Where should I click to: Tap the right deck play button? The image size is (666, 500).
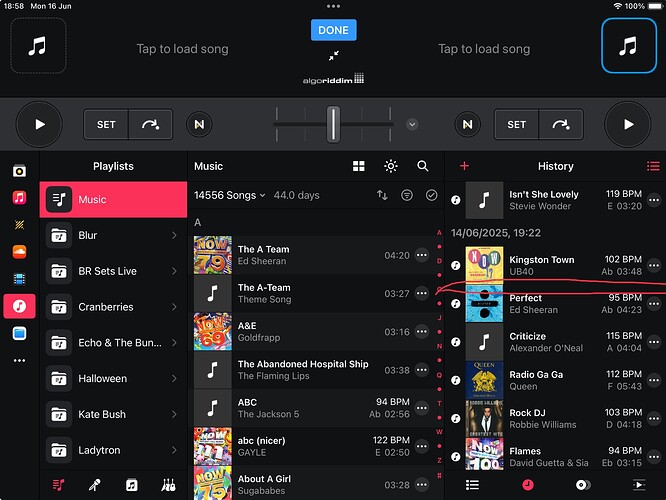tap(628, 124)
